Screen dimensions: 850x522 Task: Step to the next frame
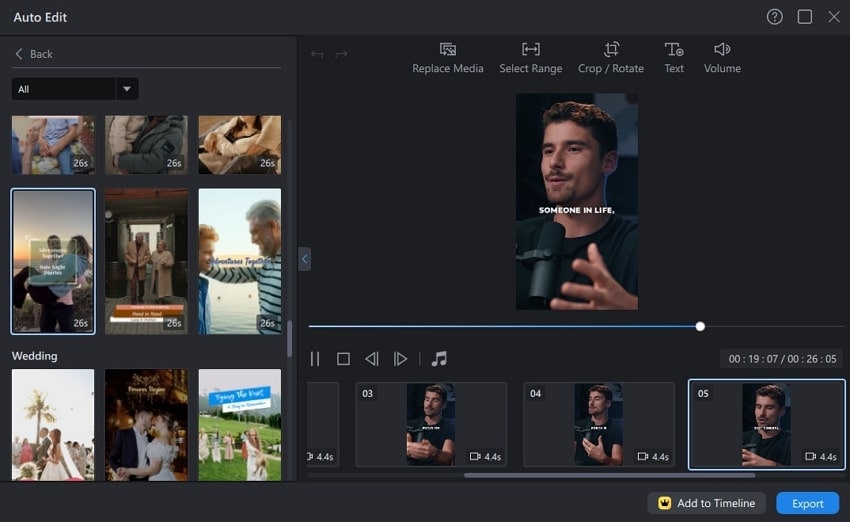pos(400,359)
